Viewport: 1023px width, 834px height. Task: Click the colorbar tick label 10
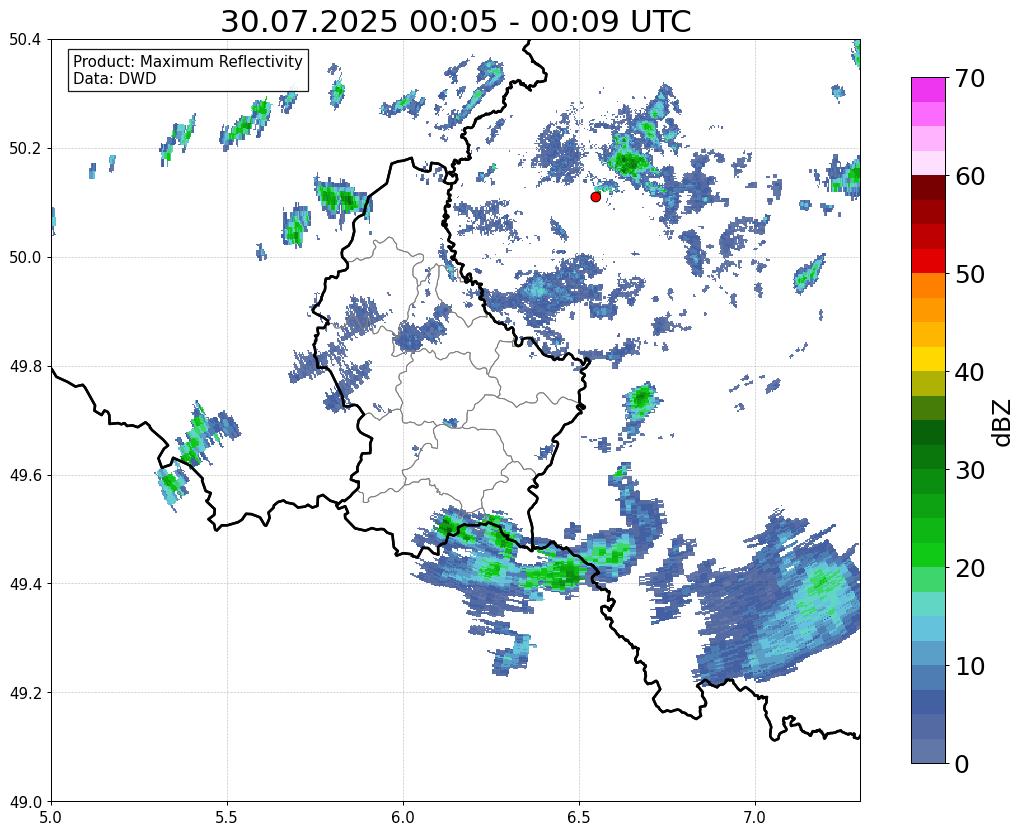[969, 666]
